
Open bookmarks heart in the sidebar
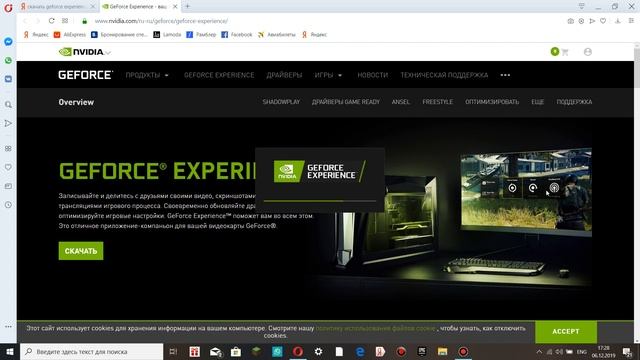click(8, 167)
